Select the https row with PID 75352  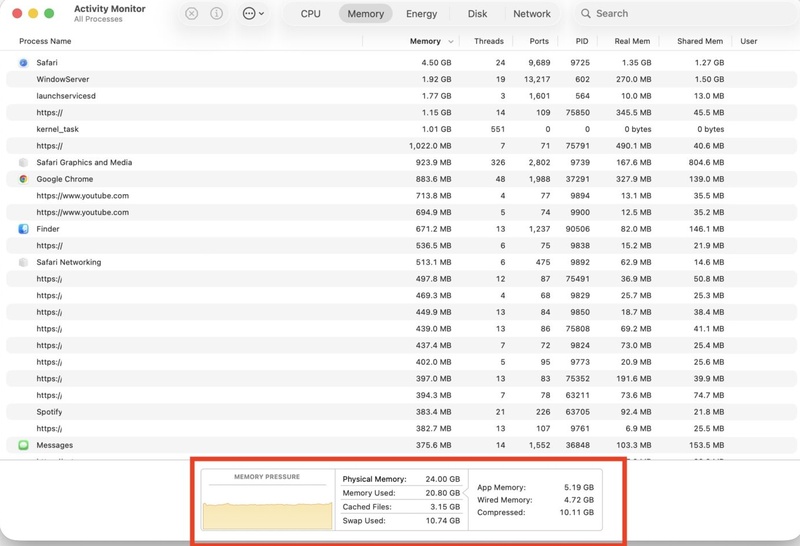(x=401, y=379)
